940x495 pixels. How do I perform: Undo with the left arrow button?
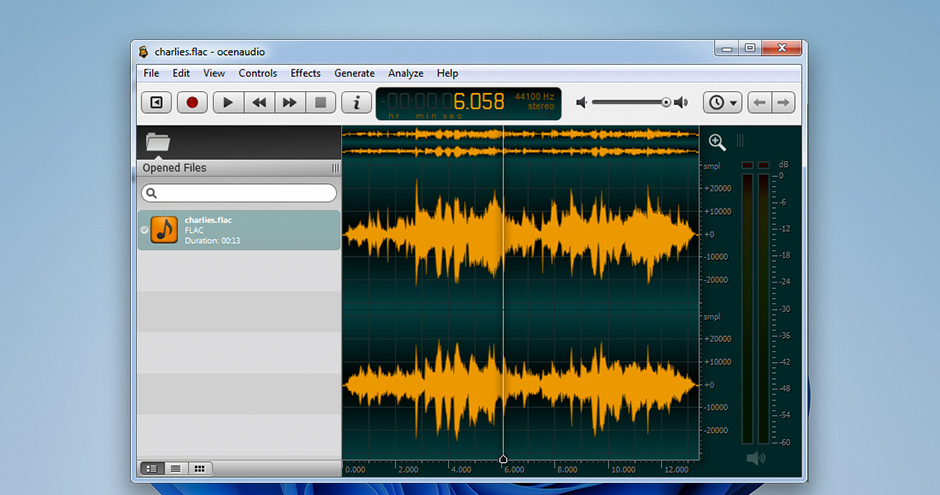tap(760, 102)
